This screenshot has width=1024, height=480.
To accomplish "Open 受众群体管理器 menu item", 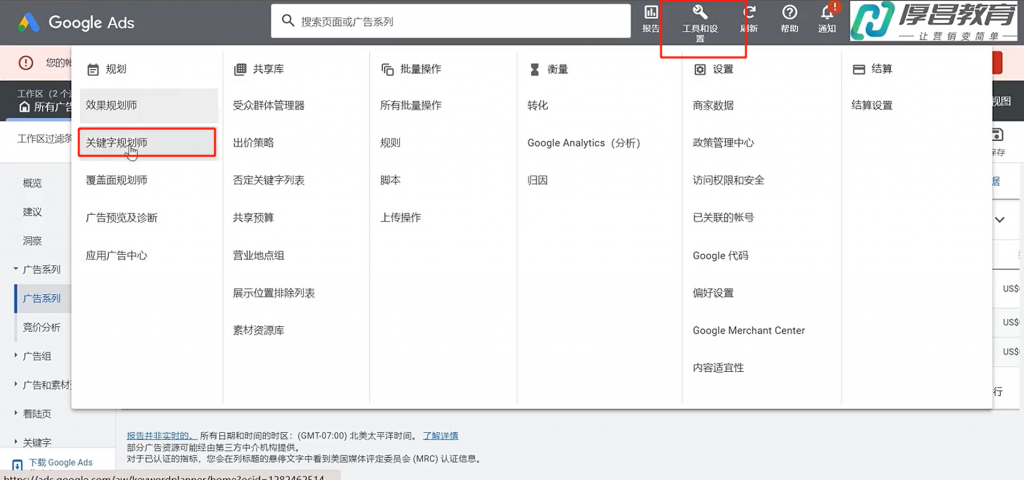I will point(268,105).
